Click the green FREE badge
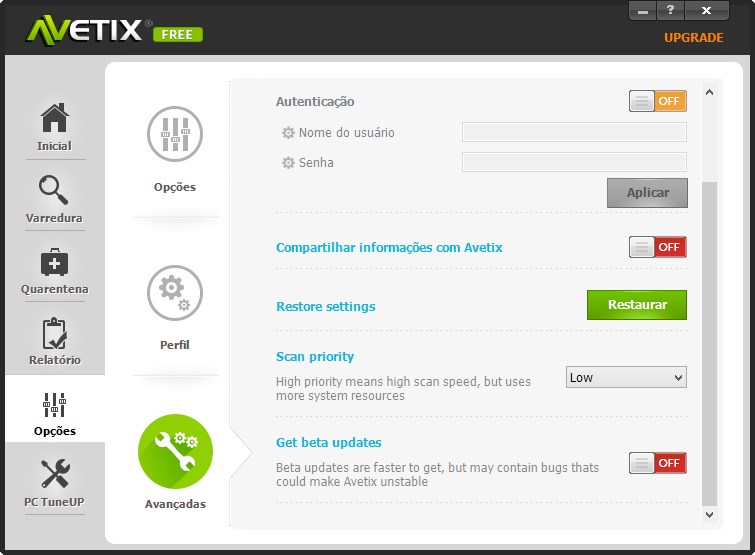This screenshot has height=555, width=755. [x=178, y=35]
